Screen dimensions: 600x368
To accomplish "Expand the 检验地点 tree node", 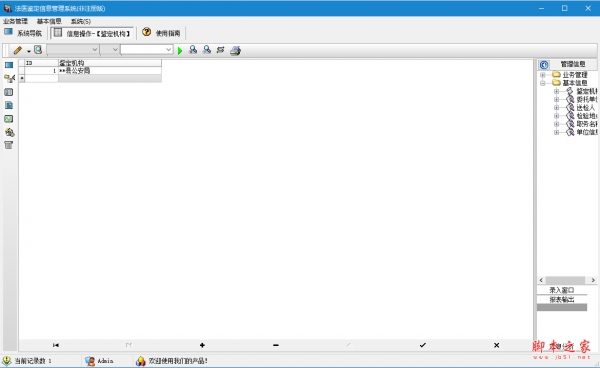I will (x=556, y=116).
